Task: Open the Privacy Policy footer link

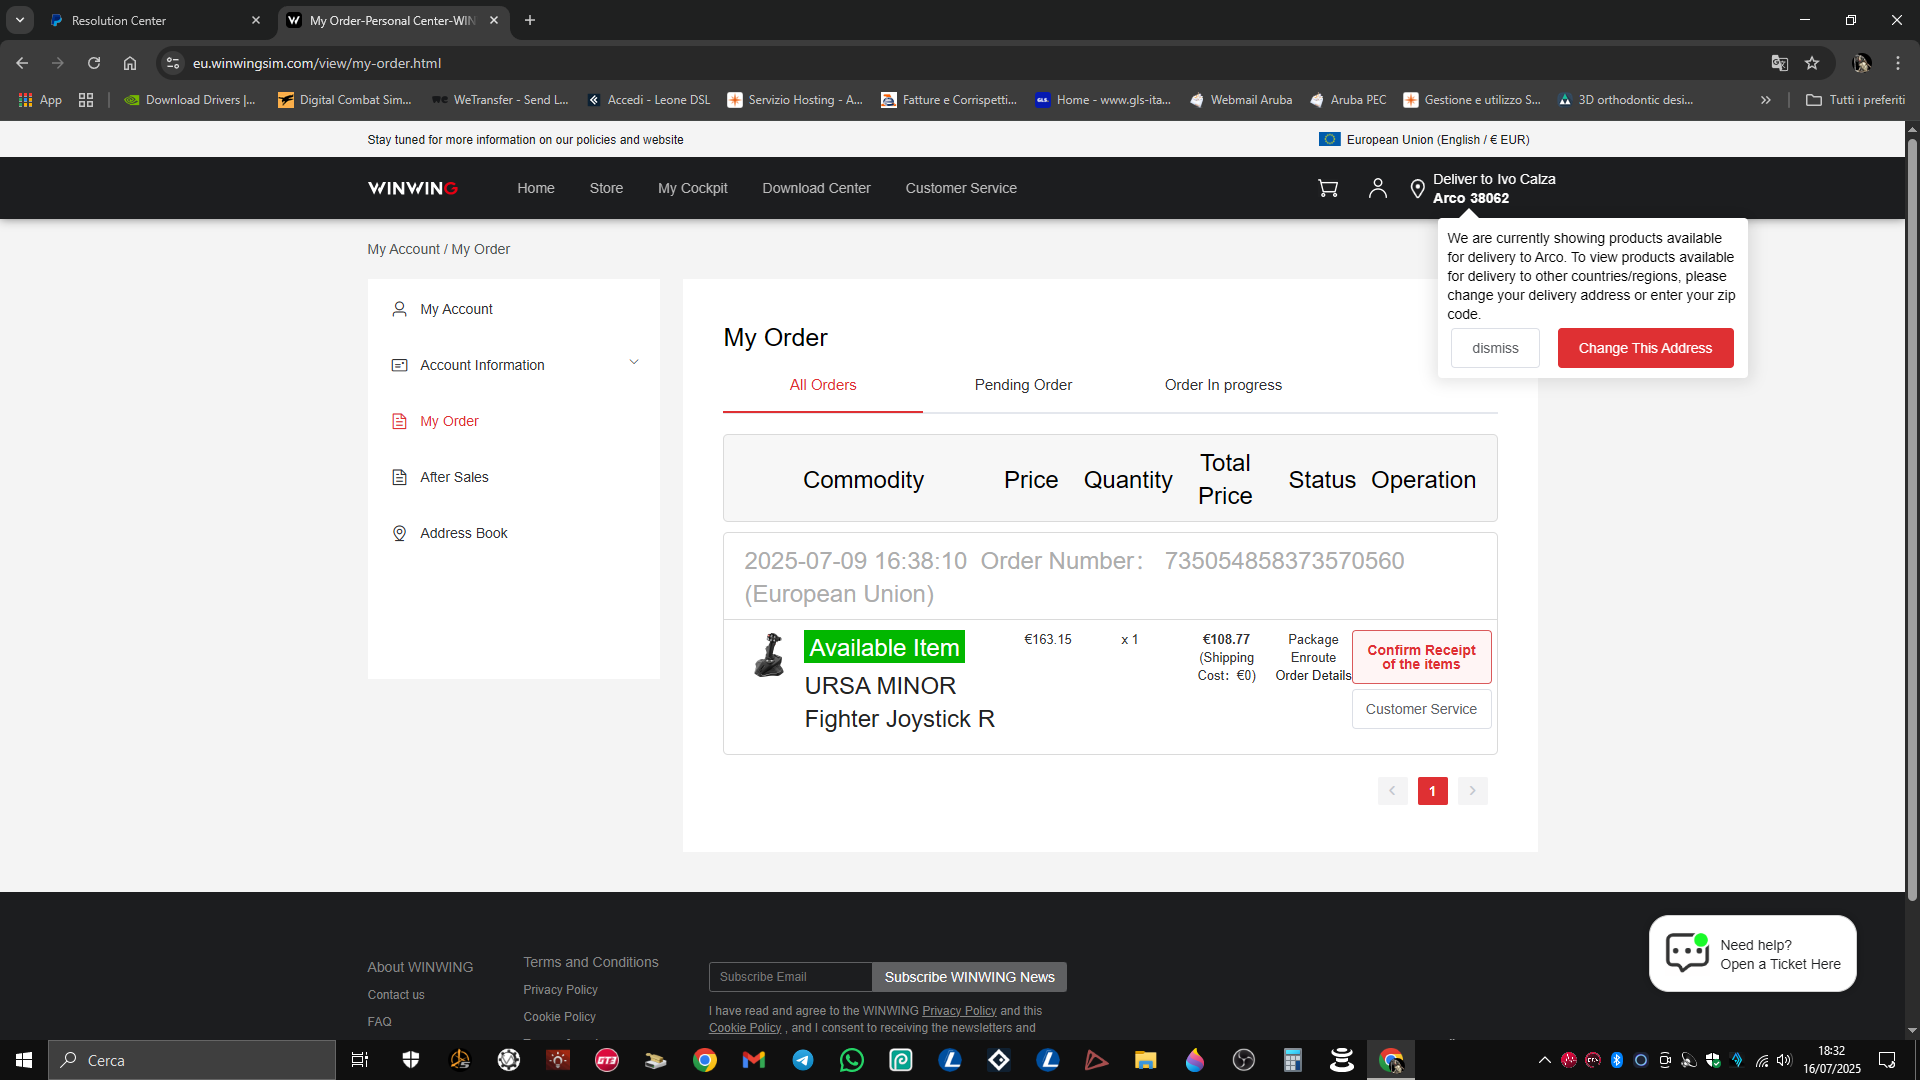Action: point(560,990)
